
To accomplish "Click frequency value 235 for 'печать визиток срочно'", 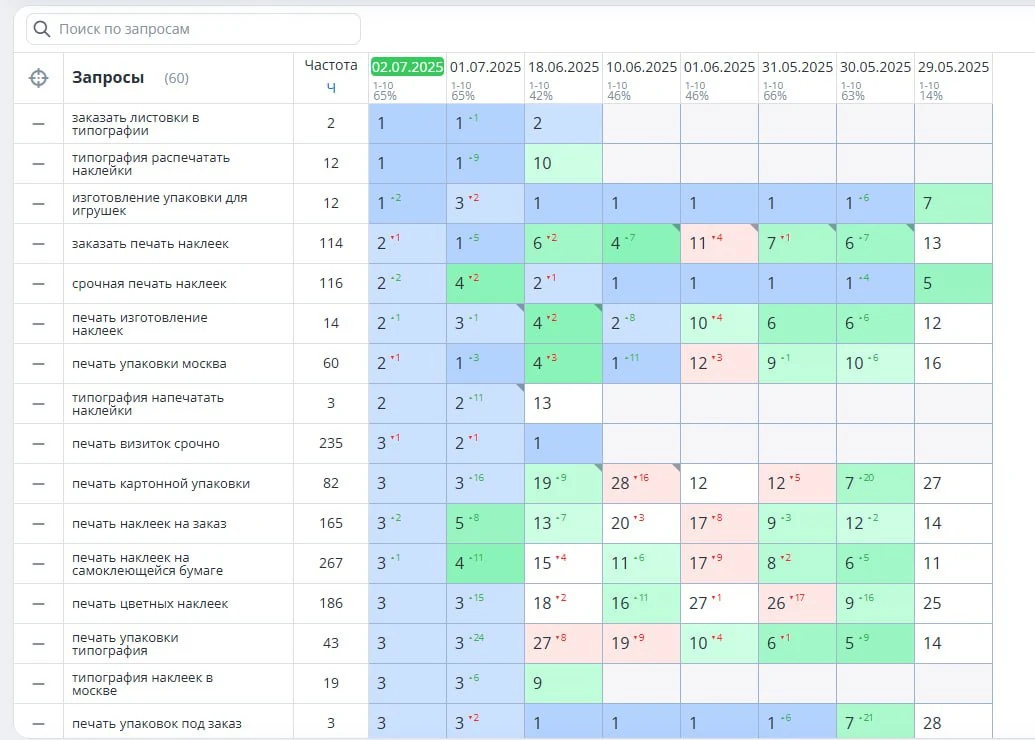I will (x=331, y=444).
